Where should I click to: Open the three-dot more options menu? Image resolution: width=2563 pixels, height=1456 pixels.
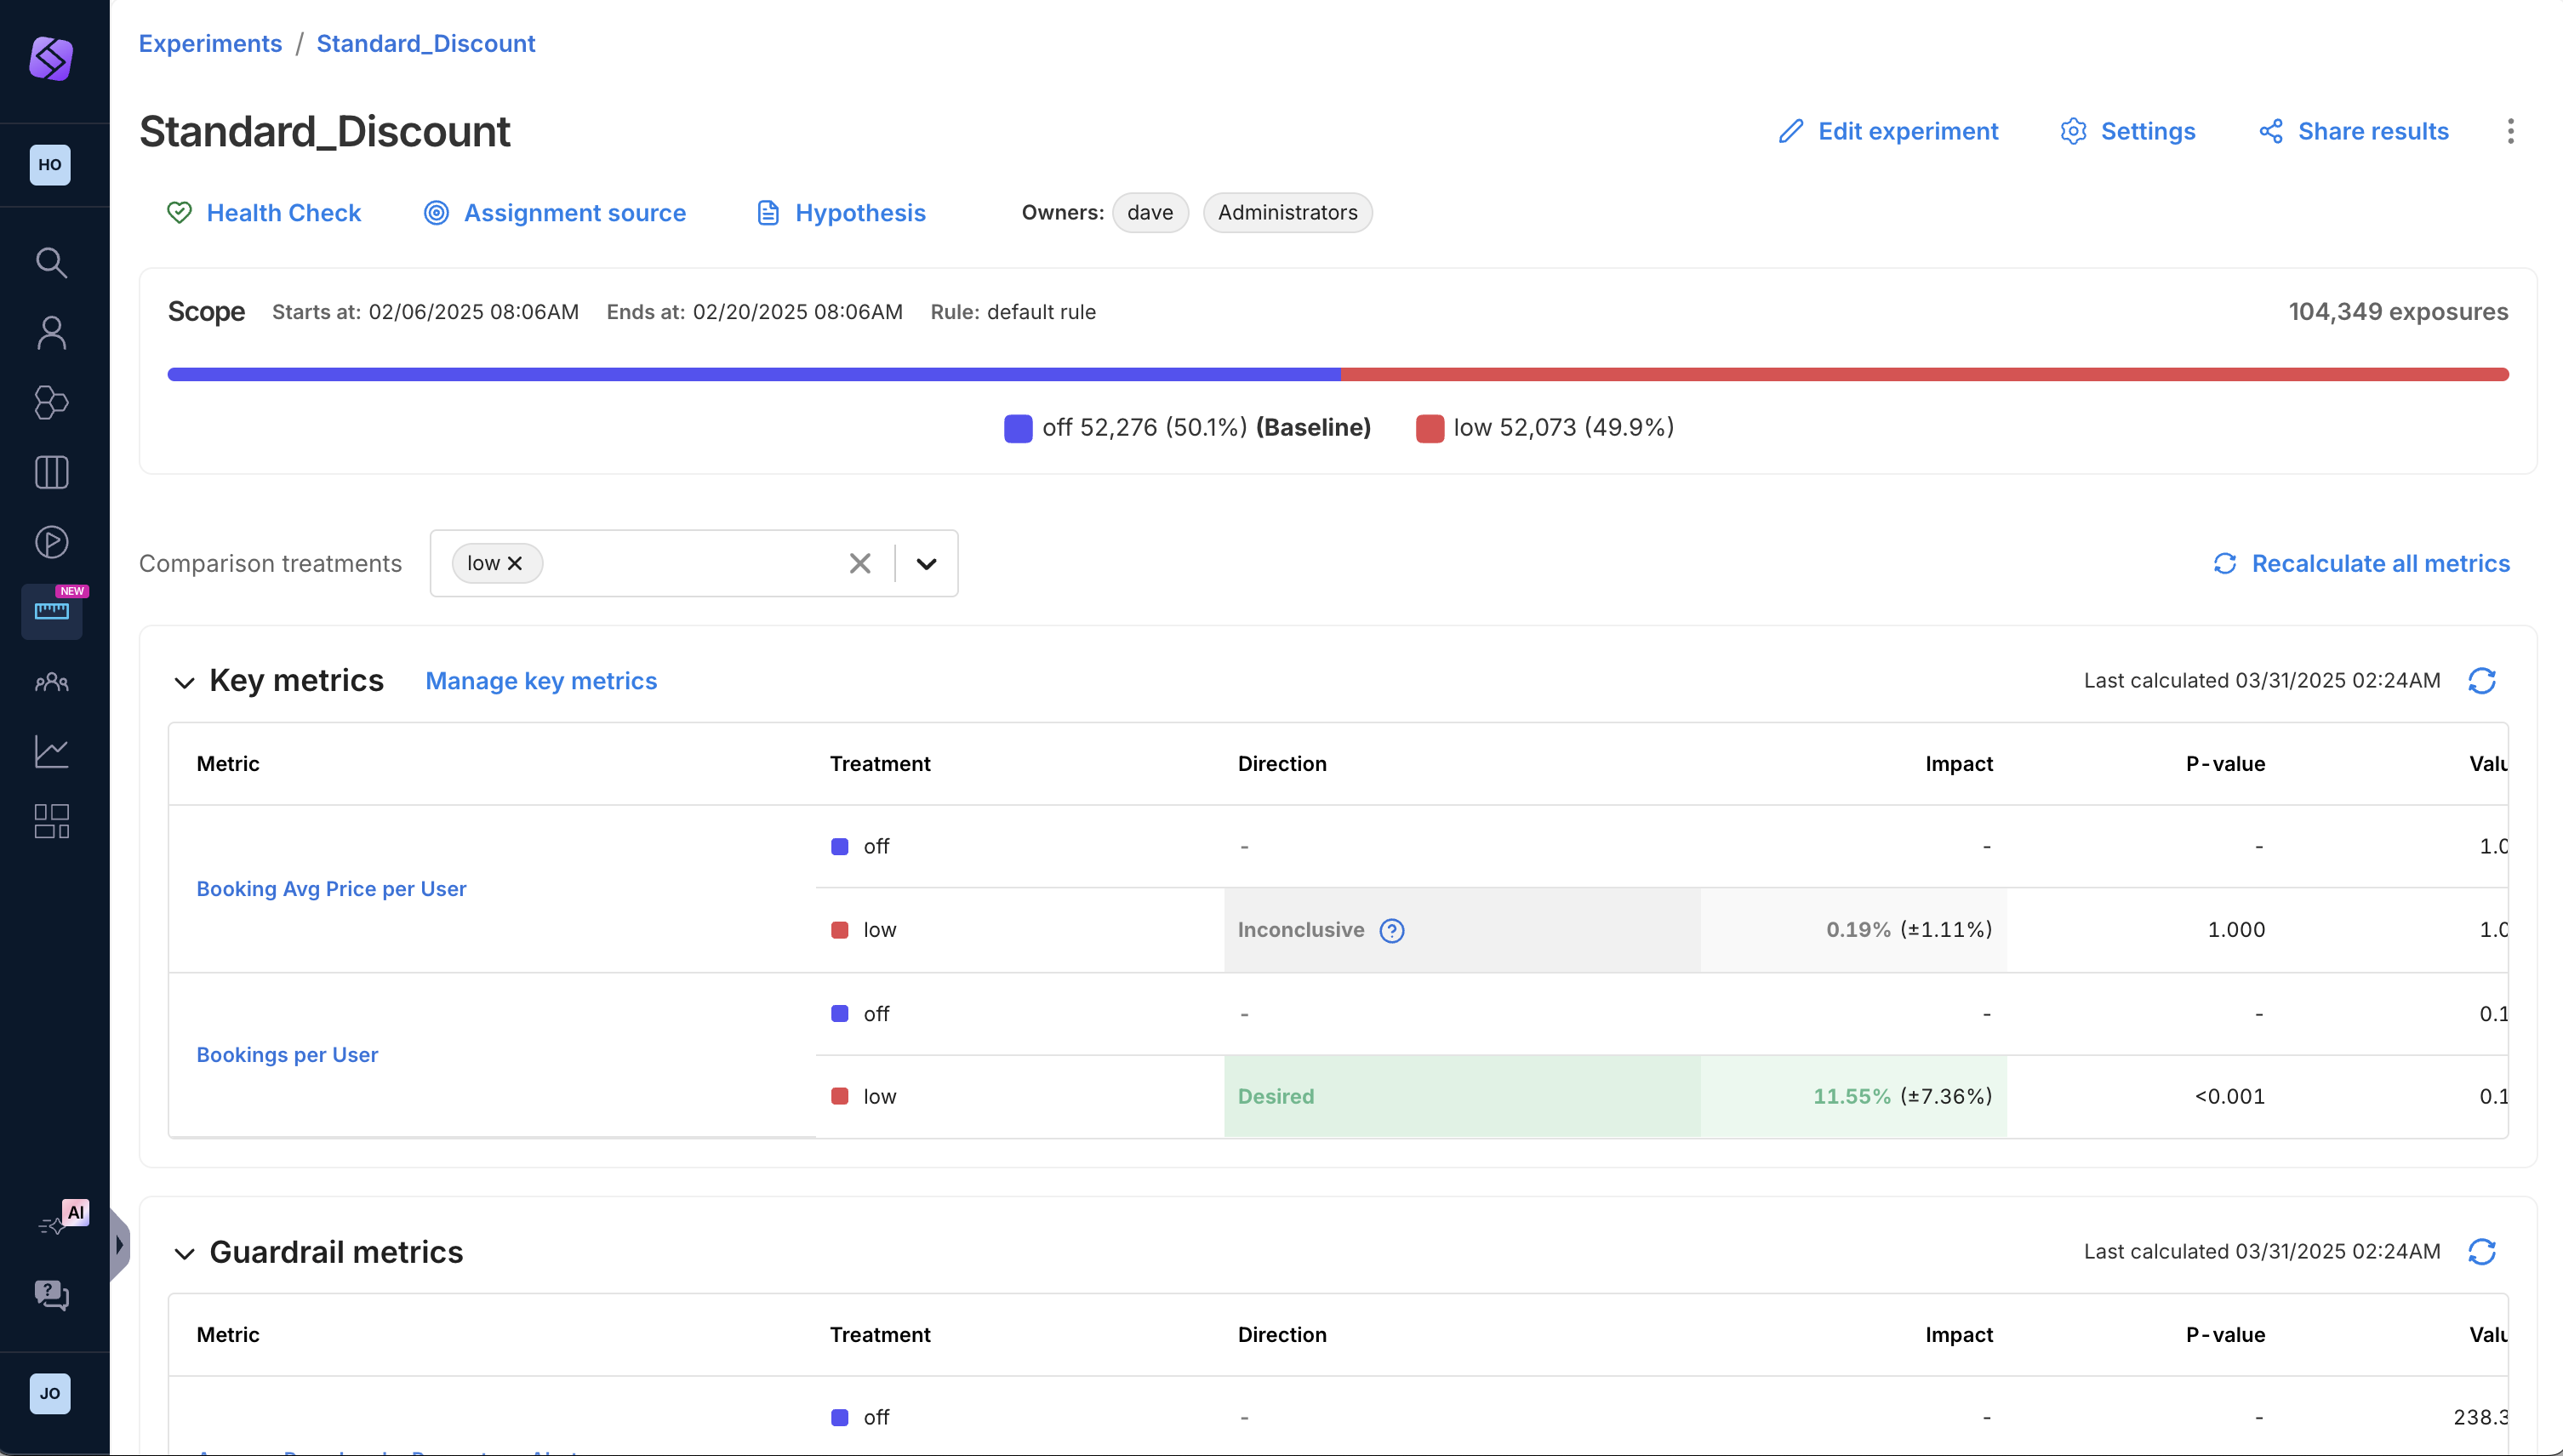point(2510,131)
